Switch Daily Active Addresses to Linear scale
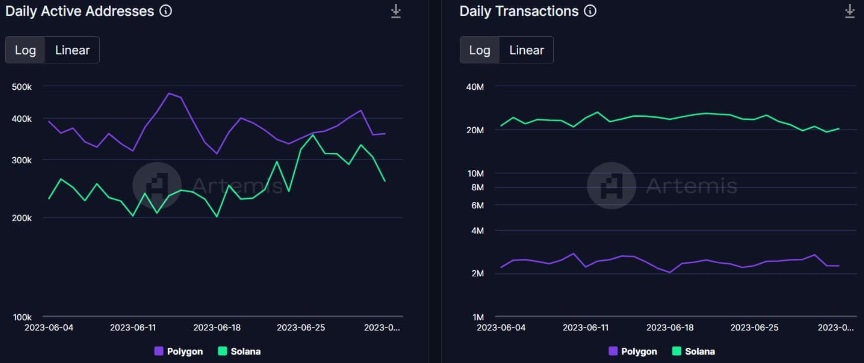Viewport: 864px width, 363px height. point(72,50)
